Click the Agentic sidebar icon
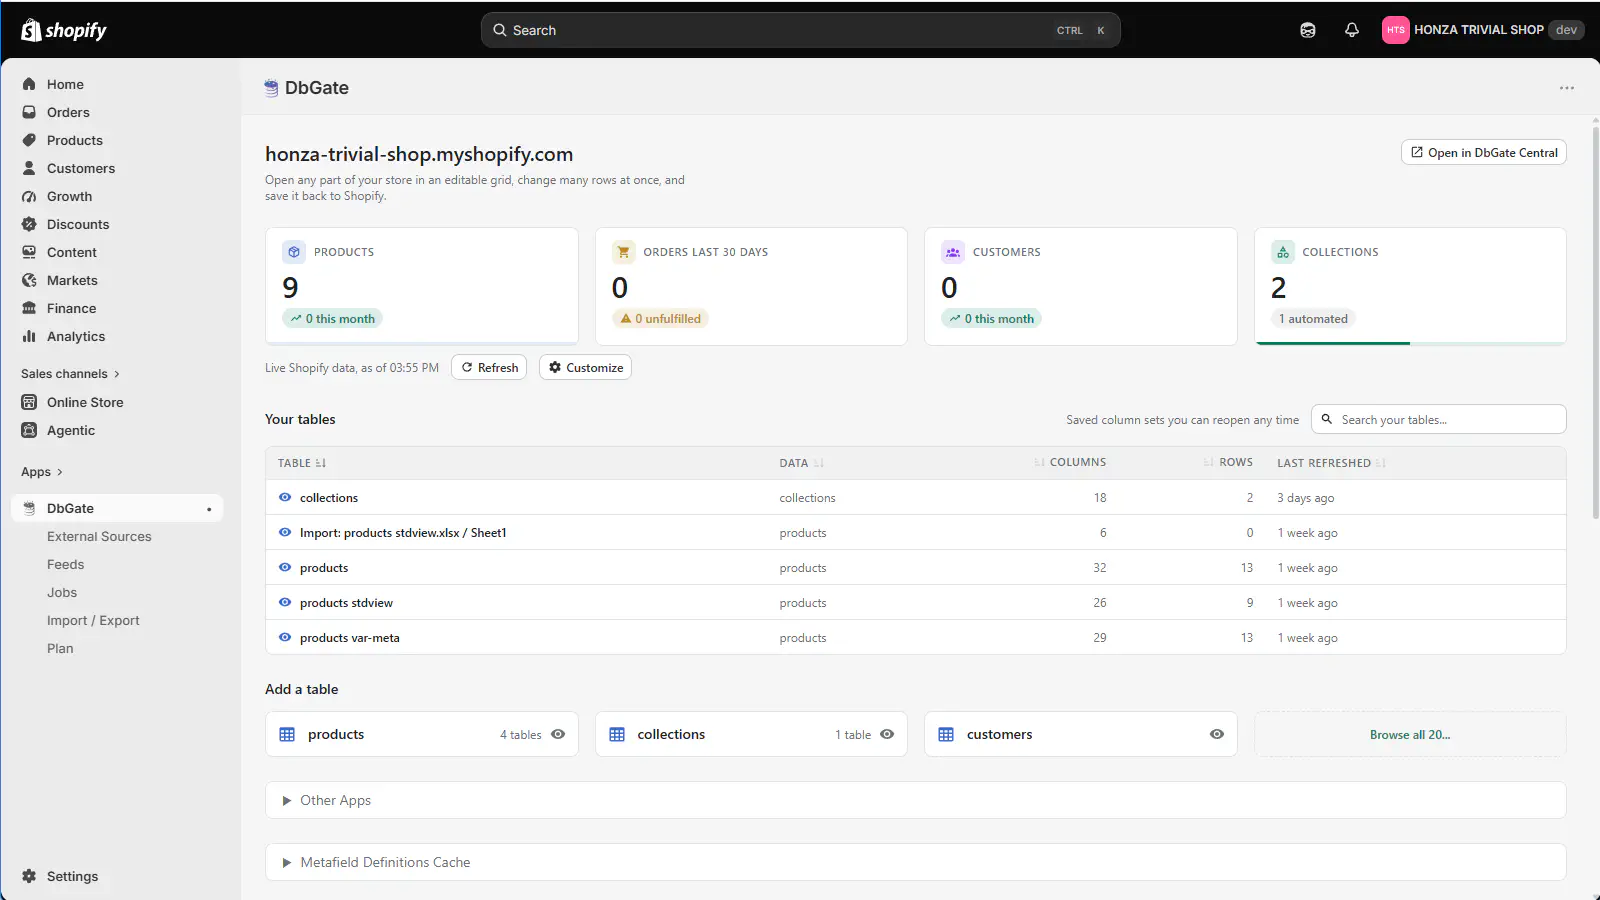This screenshot has width=1600, height=900. pos(29,430)
